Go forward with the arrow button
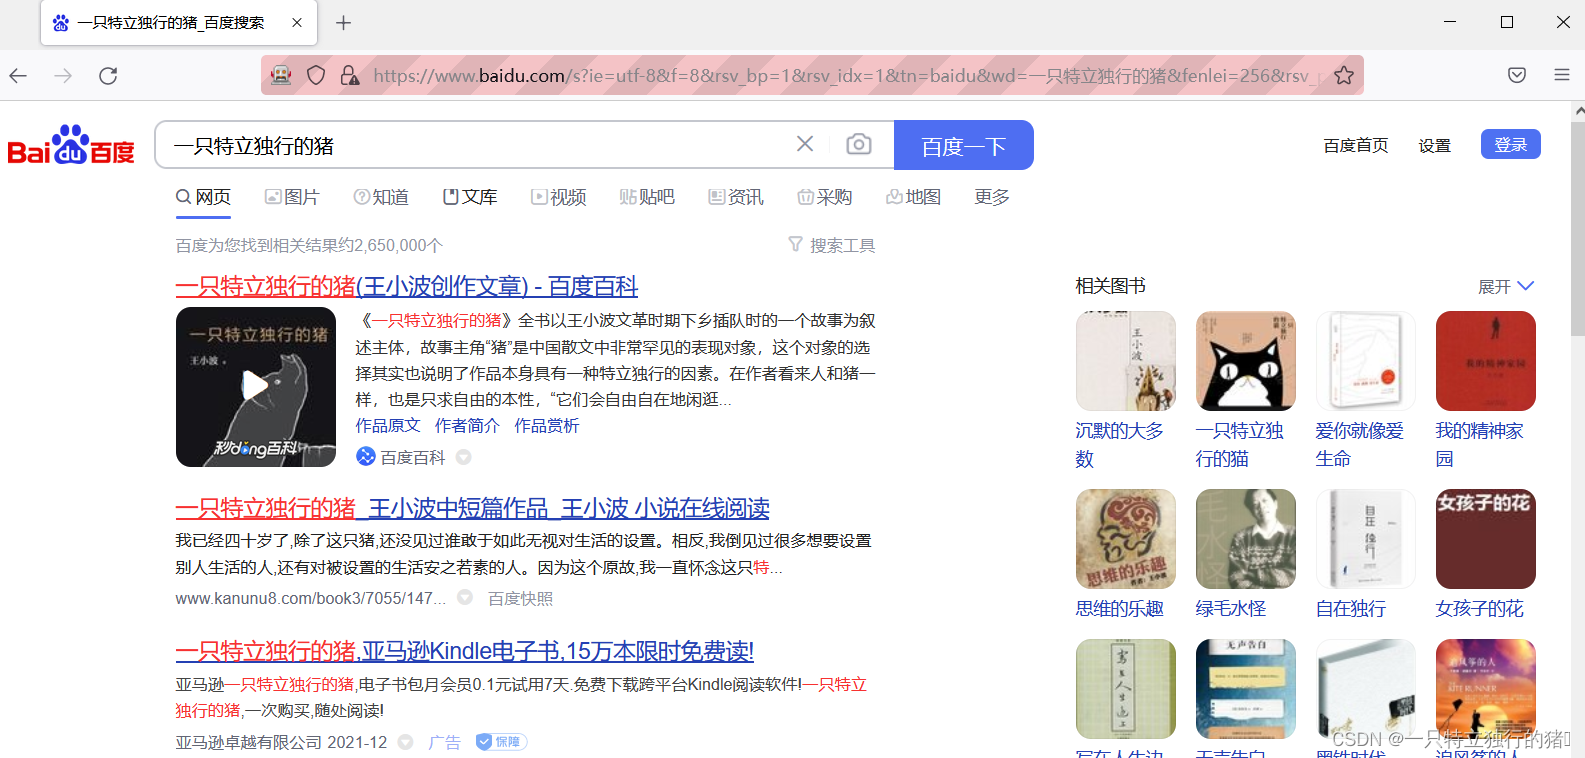This screenshot has height=758, width=1585. [63, 76]
